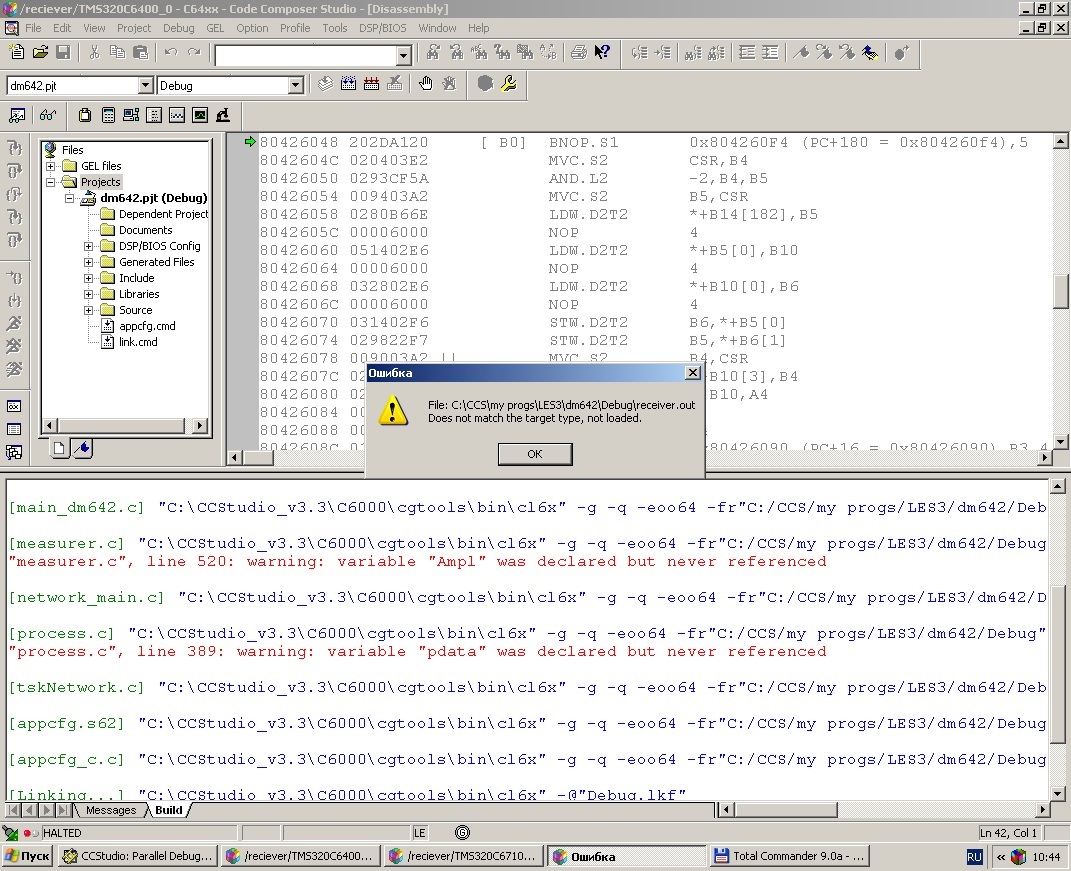
Task: Click the Remove All Breakpoints hand icon
Action: pyautogui.click(x=449, y=84)
